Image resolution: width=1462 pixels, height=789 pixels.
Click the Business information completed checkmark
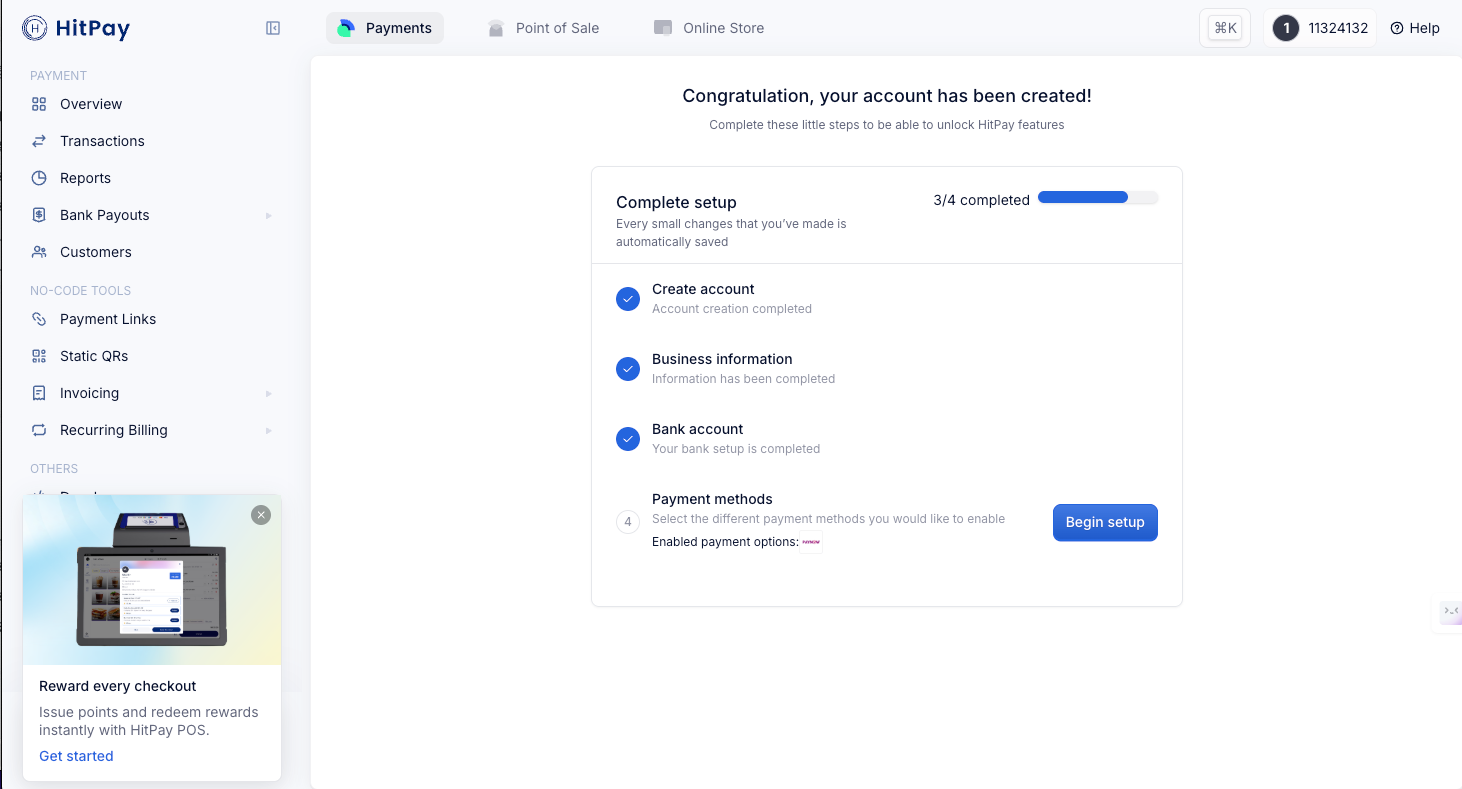point(628,369)
